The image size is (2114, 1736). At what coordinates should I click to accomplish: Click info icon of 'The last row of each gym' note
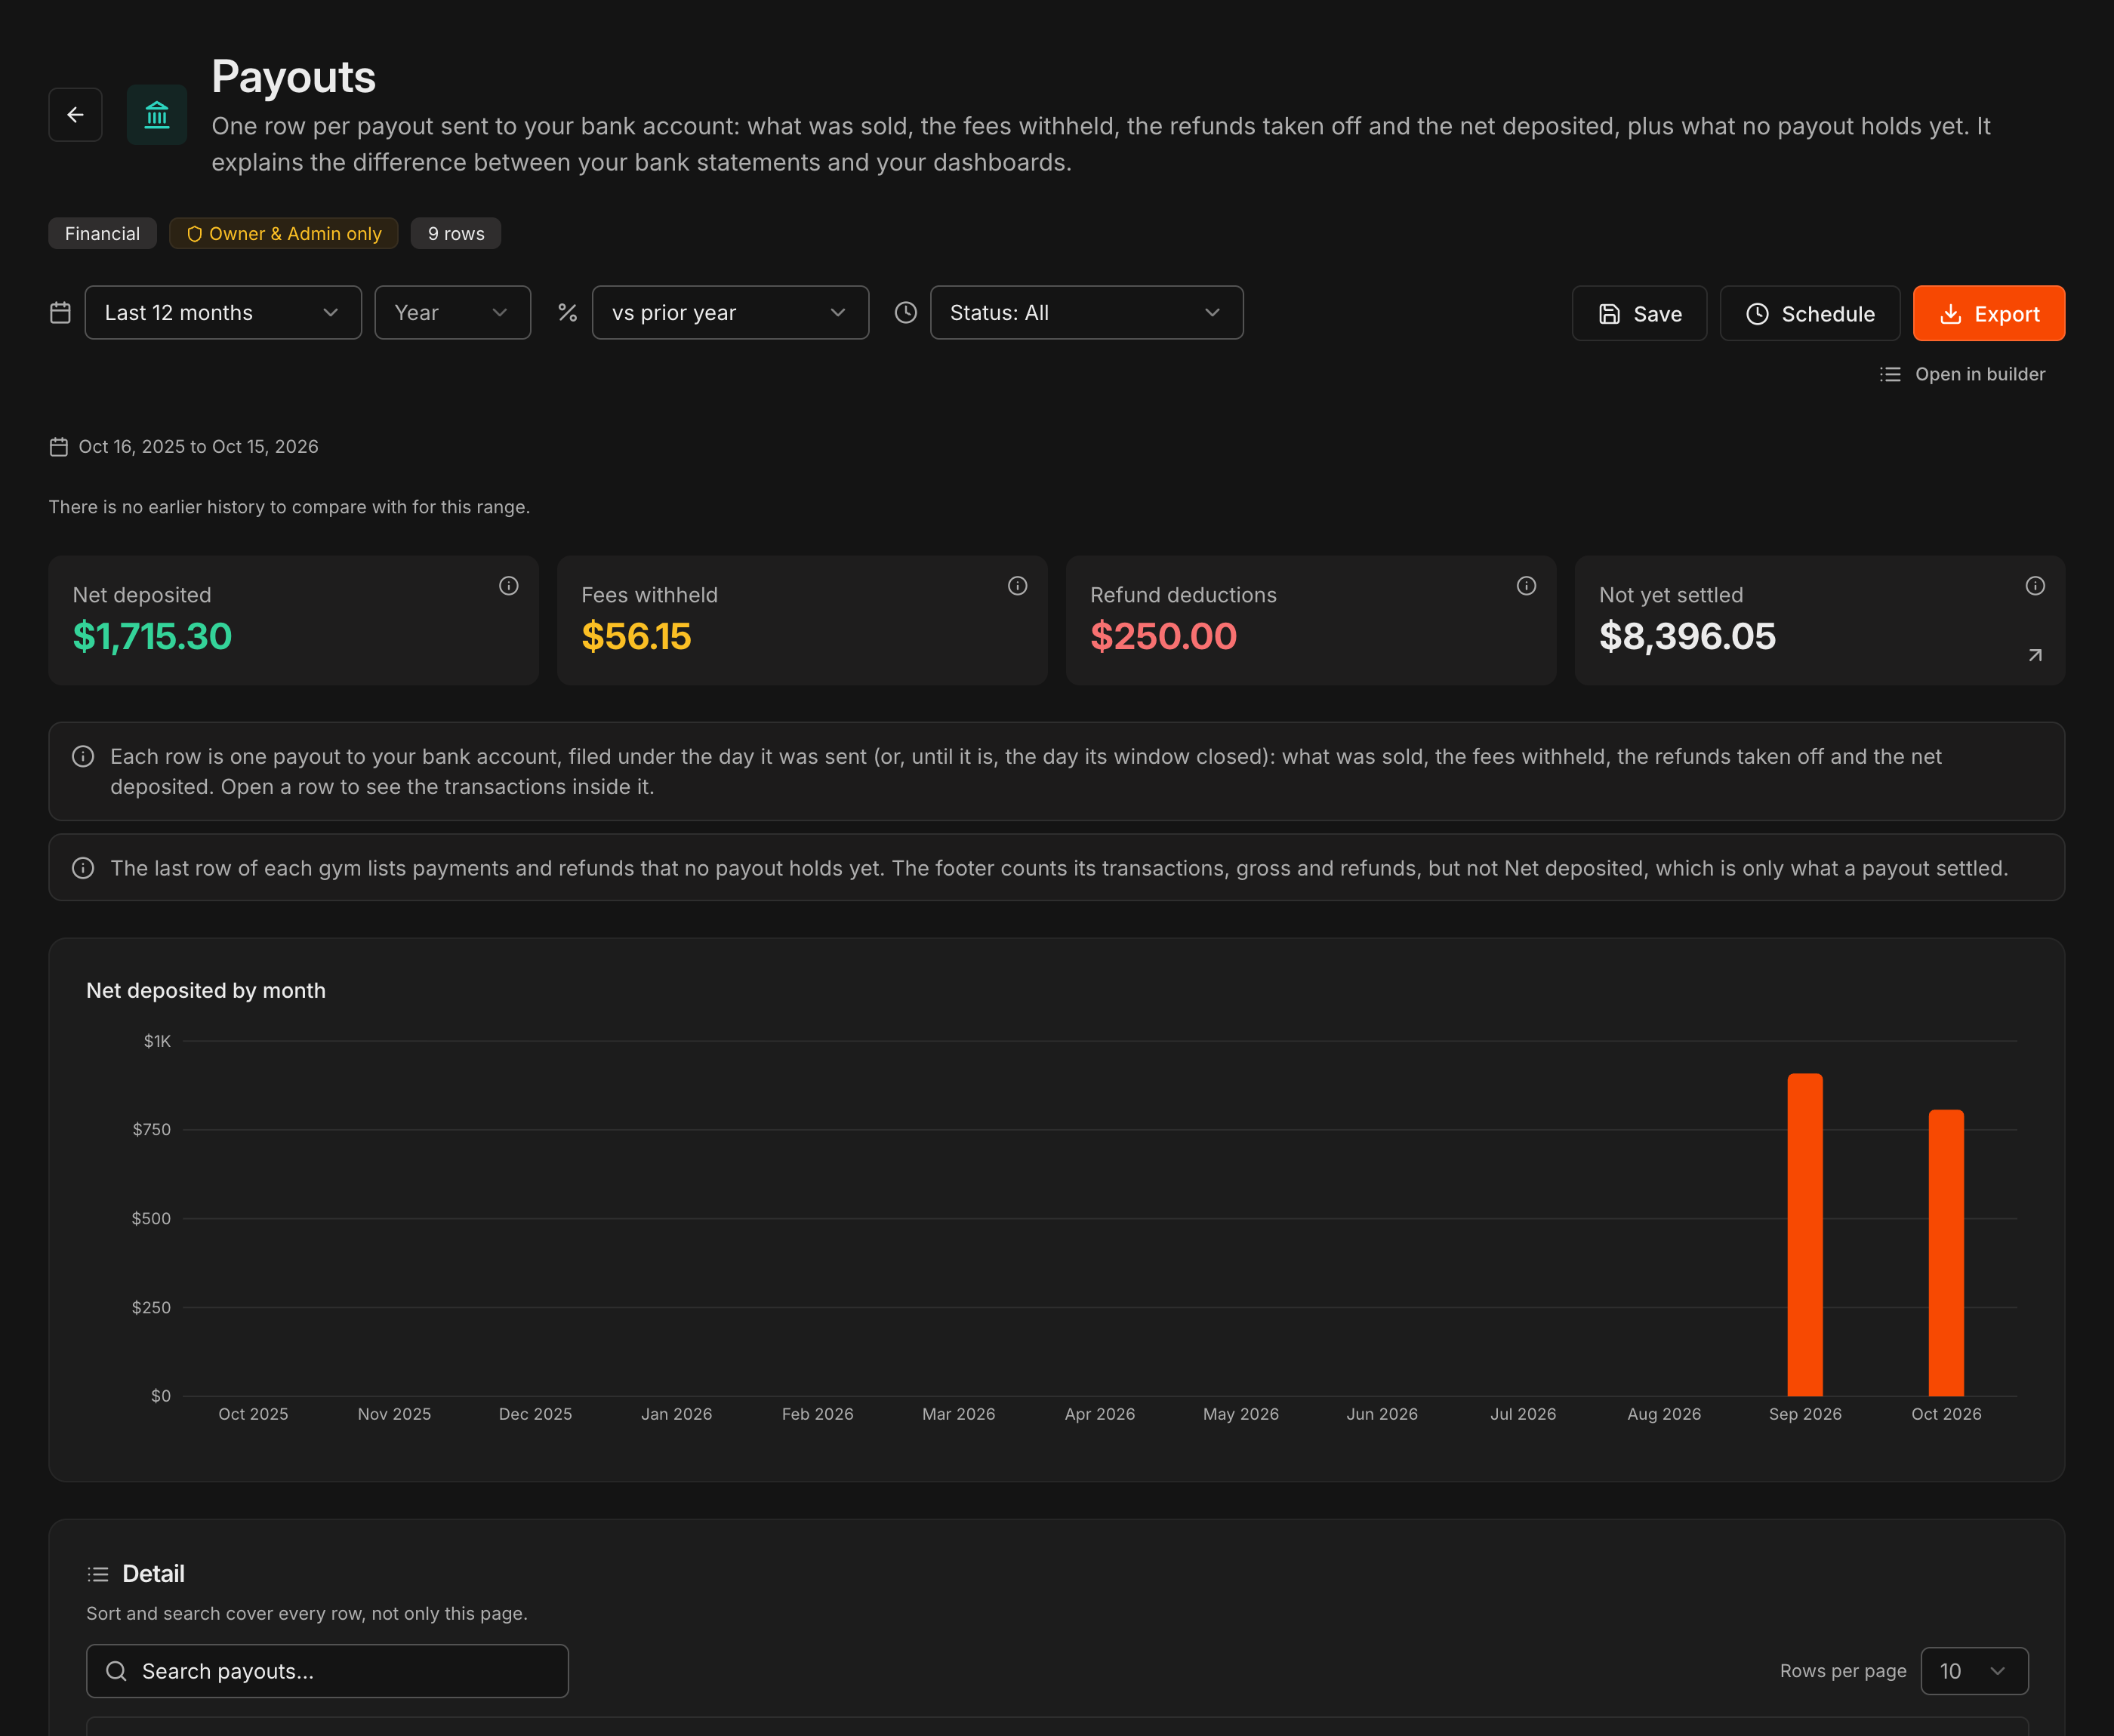(x=83, y=868)
